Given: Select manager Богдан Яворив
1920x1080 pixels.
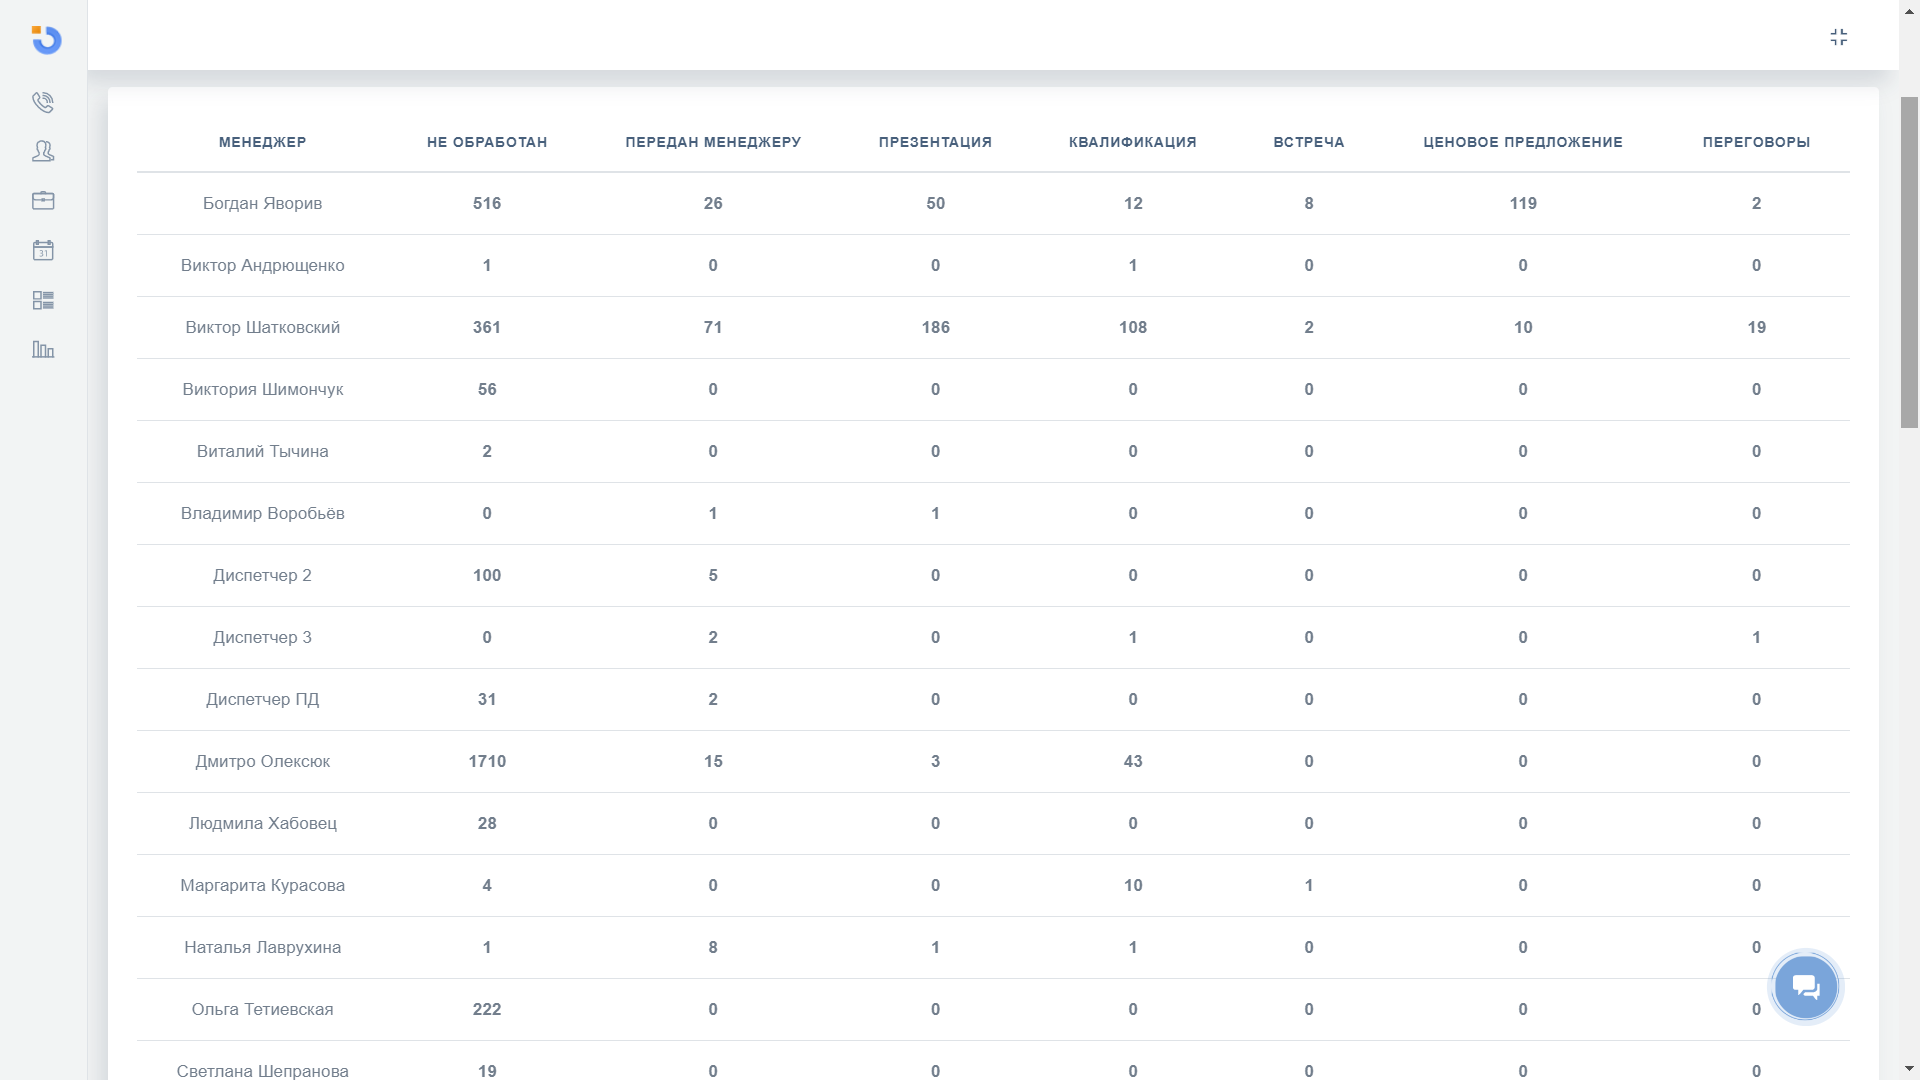Looking at the screenshot, I should point(262,203).
